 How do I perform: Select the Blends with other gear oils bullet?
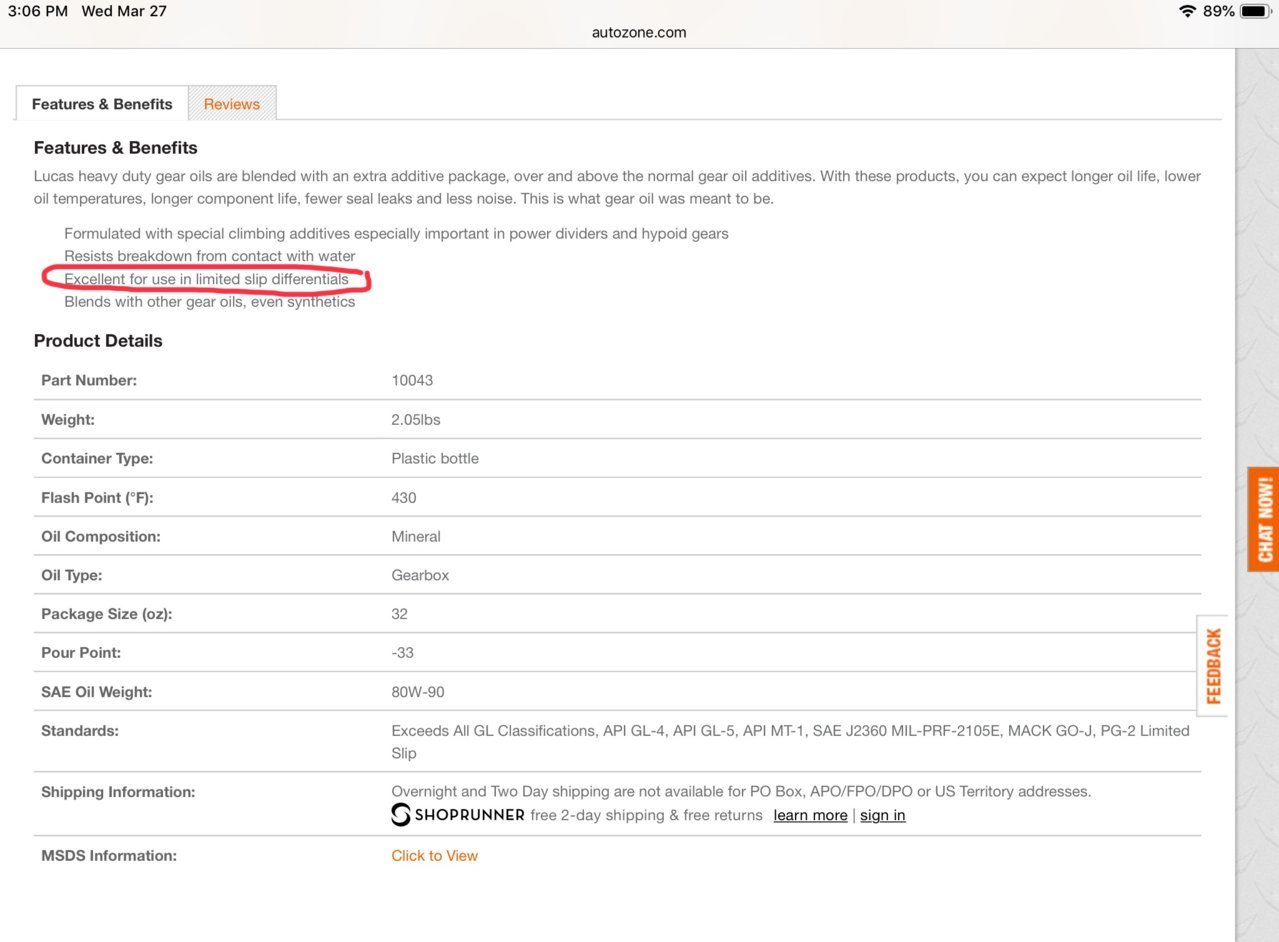pos(210,302)
